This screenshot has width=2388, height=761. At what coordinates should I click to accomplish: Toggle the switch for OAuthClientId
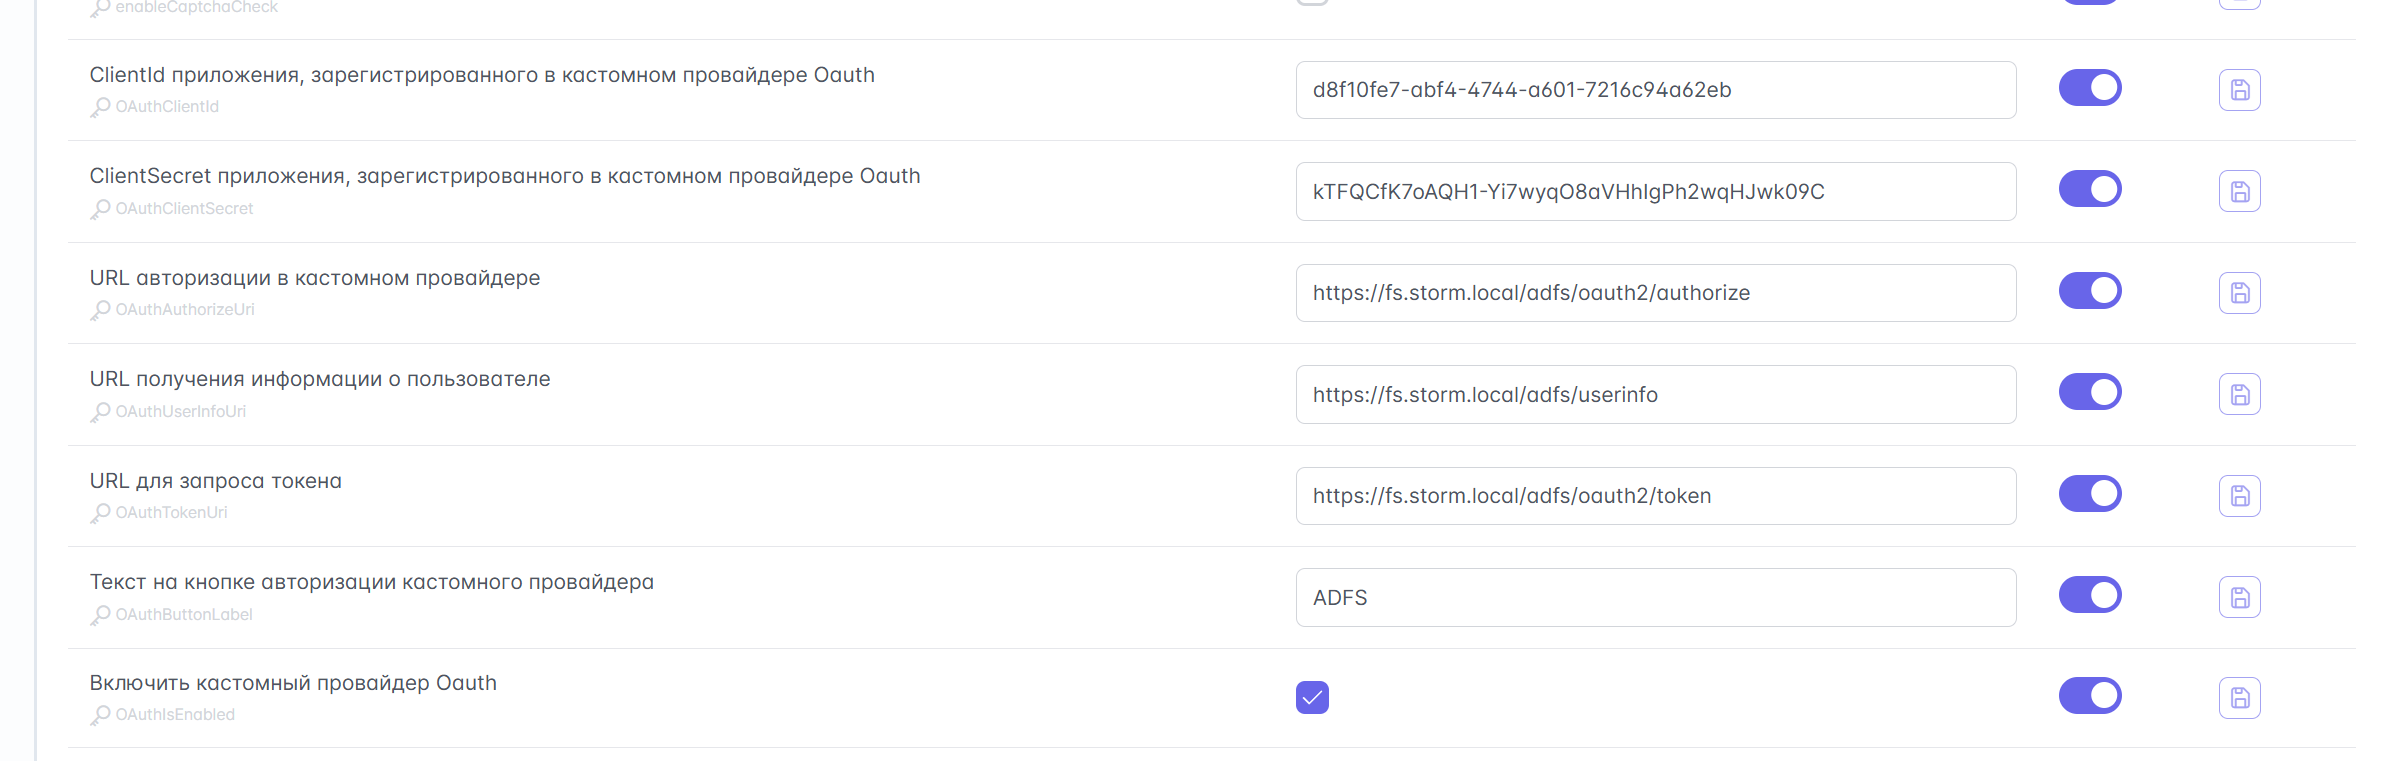2089,88
